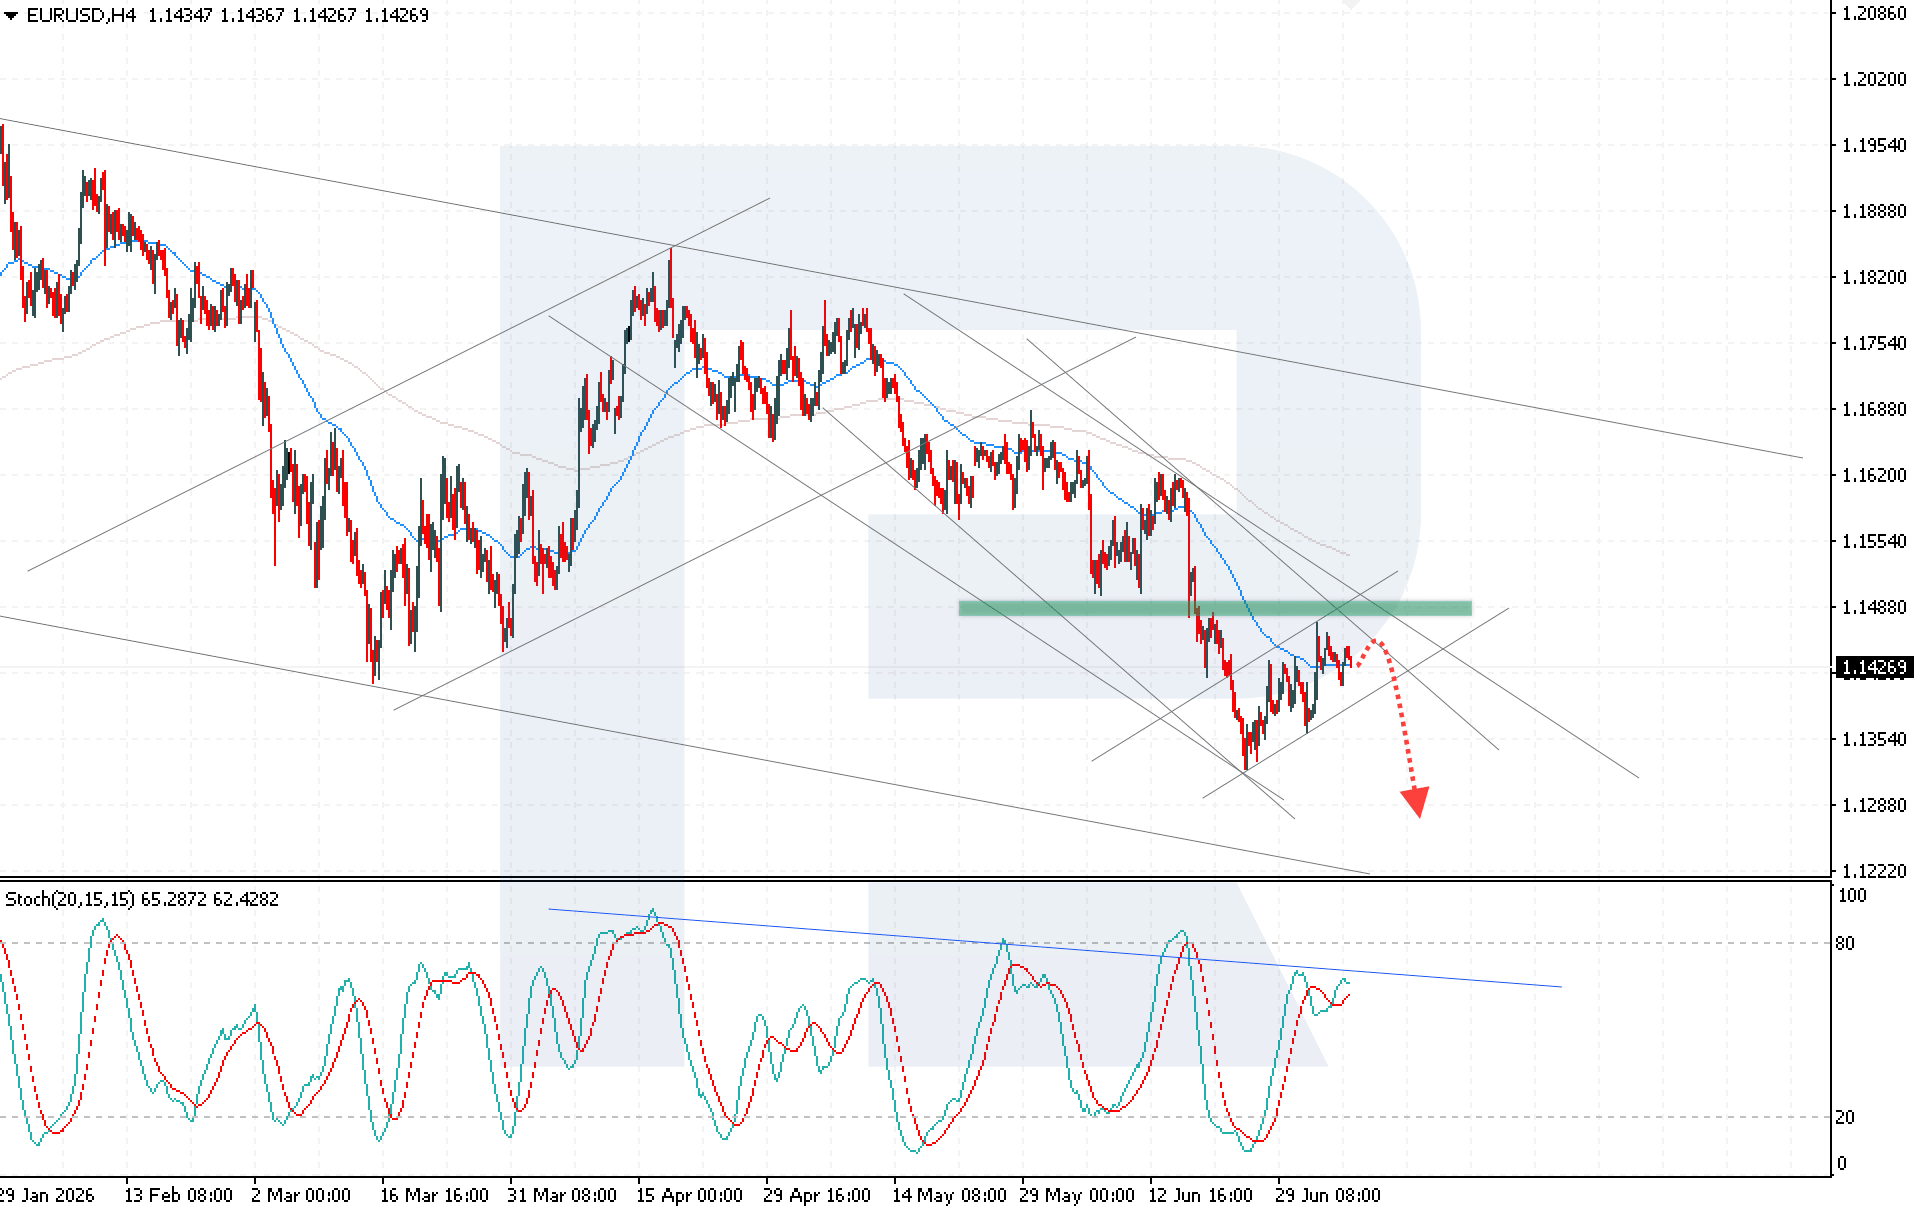This screenshot has width=1922, height=1213.
Task: Click the 29 May 00:00 time label
Action: (1077, 1196)
